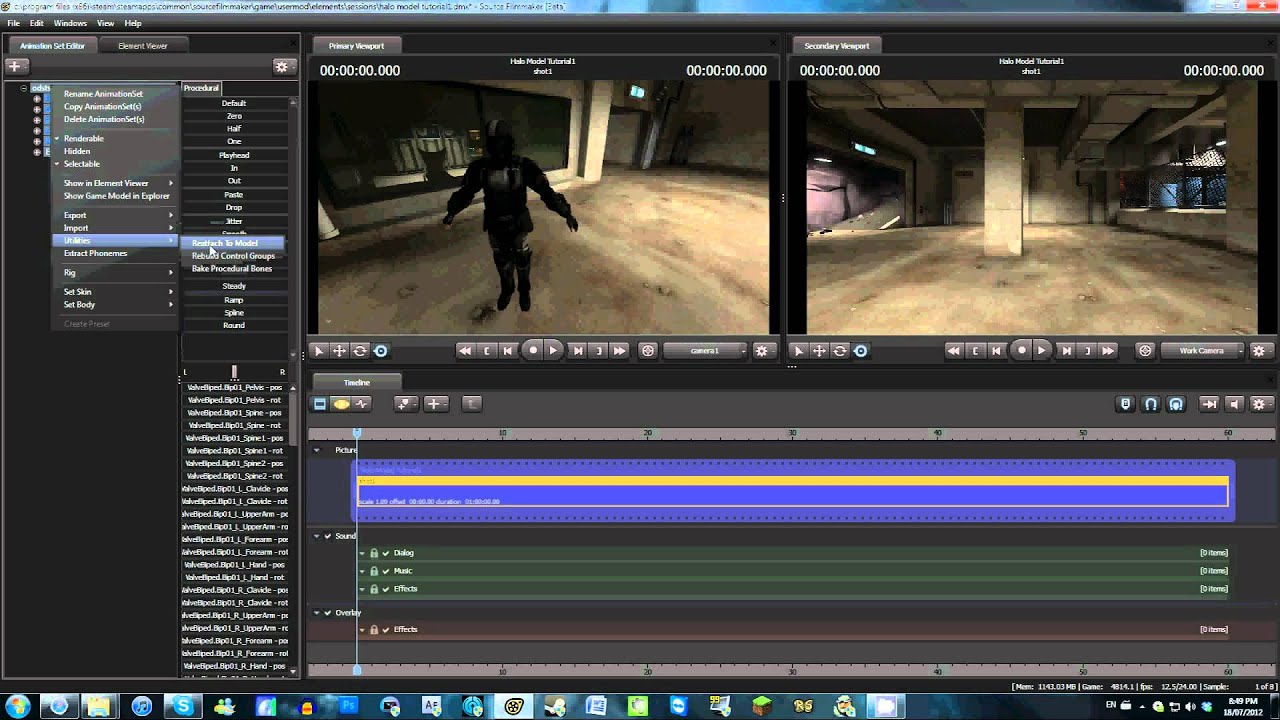Adjust the left-right balance slider
The image size is (1280, 720).
234,372
